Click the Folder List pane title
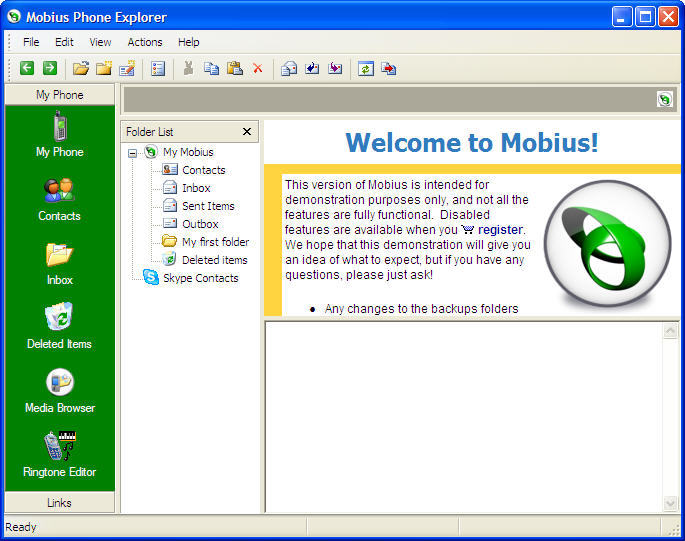Image resolution: width=685 pixels, height=541 pixels. point(149,132)
